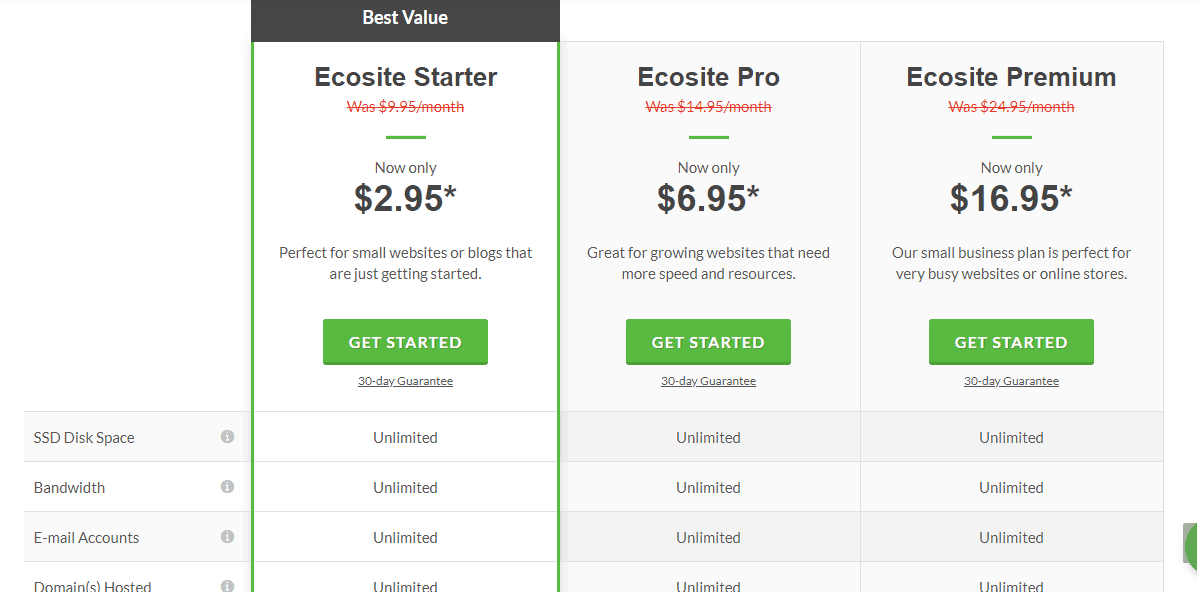Click the $6.95 price

click(x=708, y=198)
